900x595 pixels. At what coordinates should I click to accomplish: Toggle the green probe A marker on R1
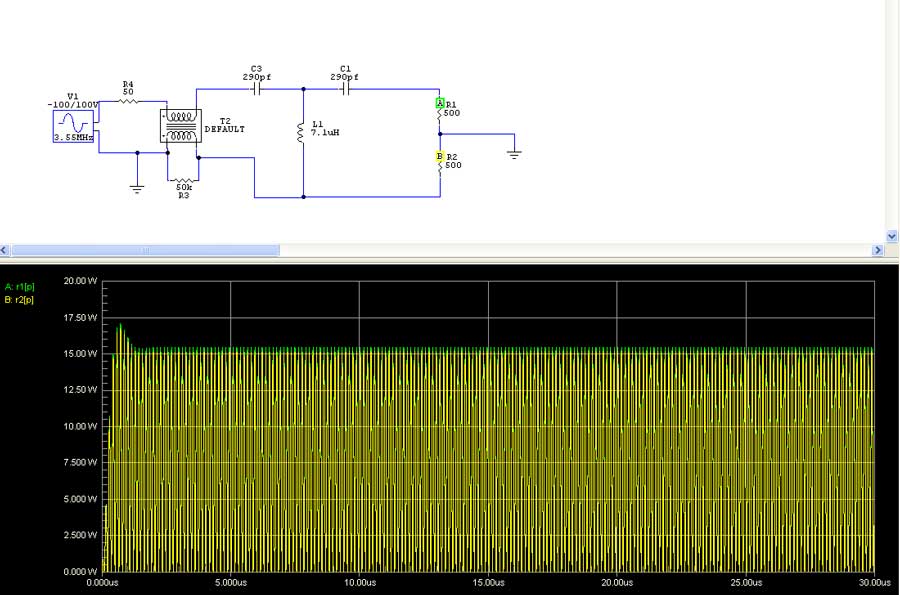pos(438,102)
